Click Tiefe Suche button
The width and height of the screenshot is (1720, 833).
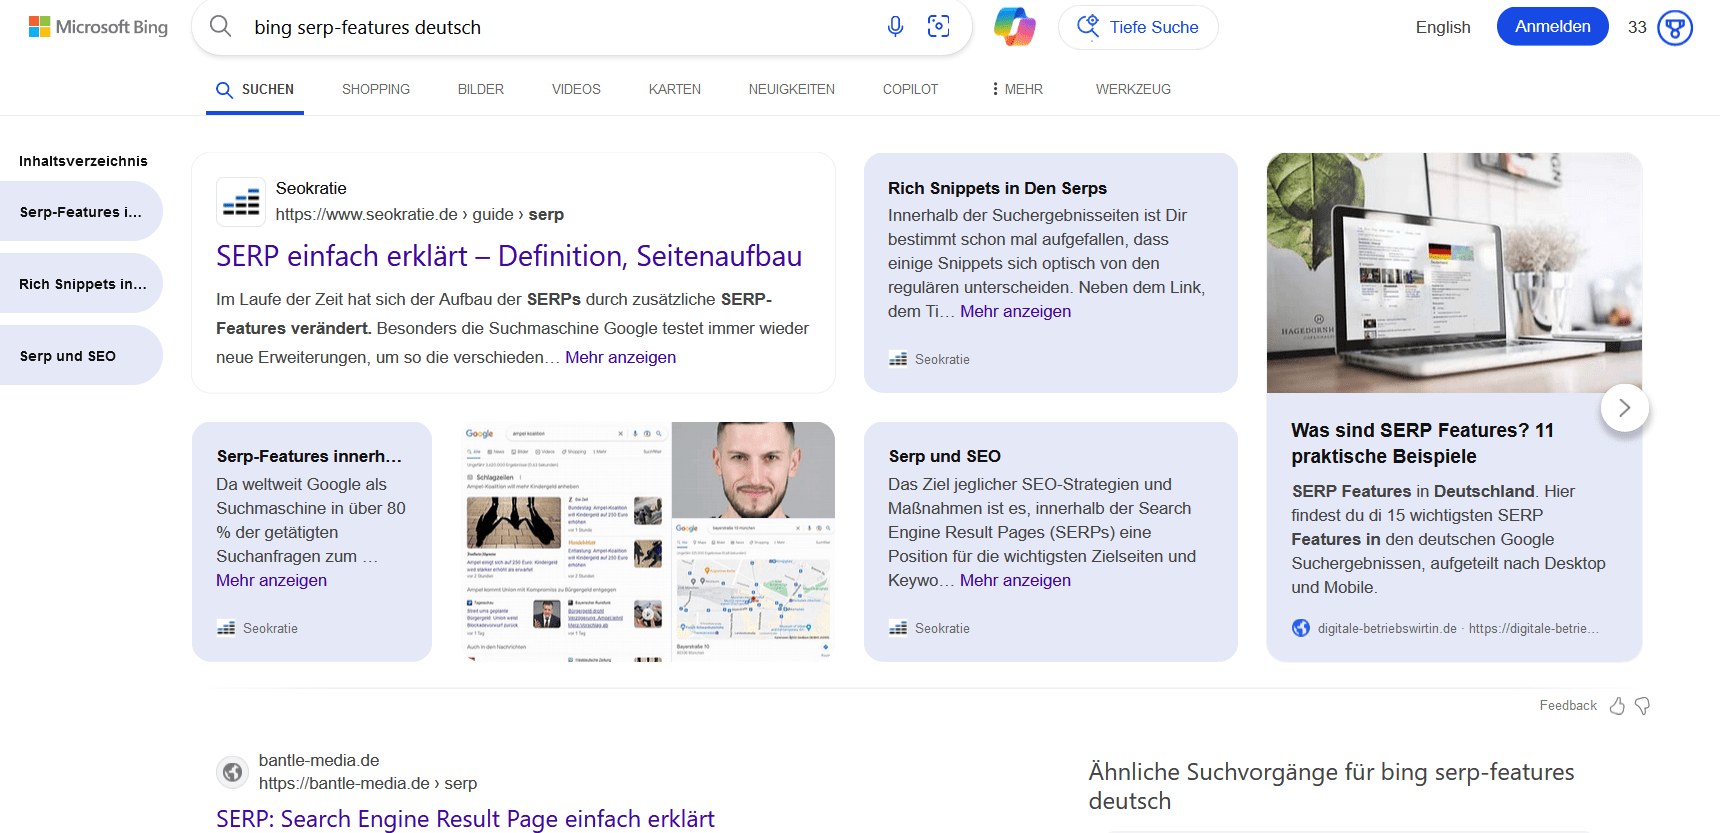tap(1138, 27)
